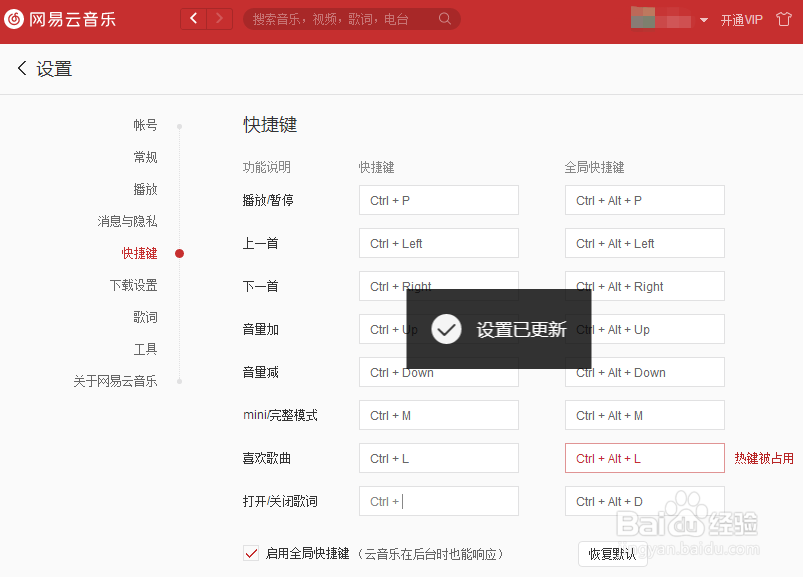Edit the conflicting Ctrl + Alt + L global field
Screen dimensions: 803x577
(645, 458)
